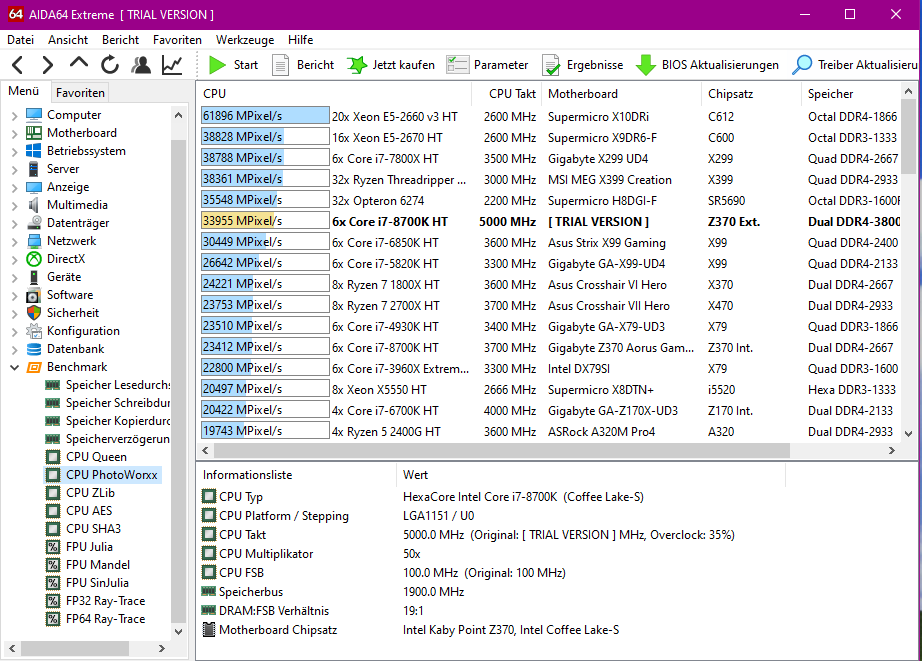Switch to the Menü sidebar tab
Image resolution: width=922 pixels, height=661 pixels.
(24, 91)
